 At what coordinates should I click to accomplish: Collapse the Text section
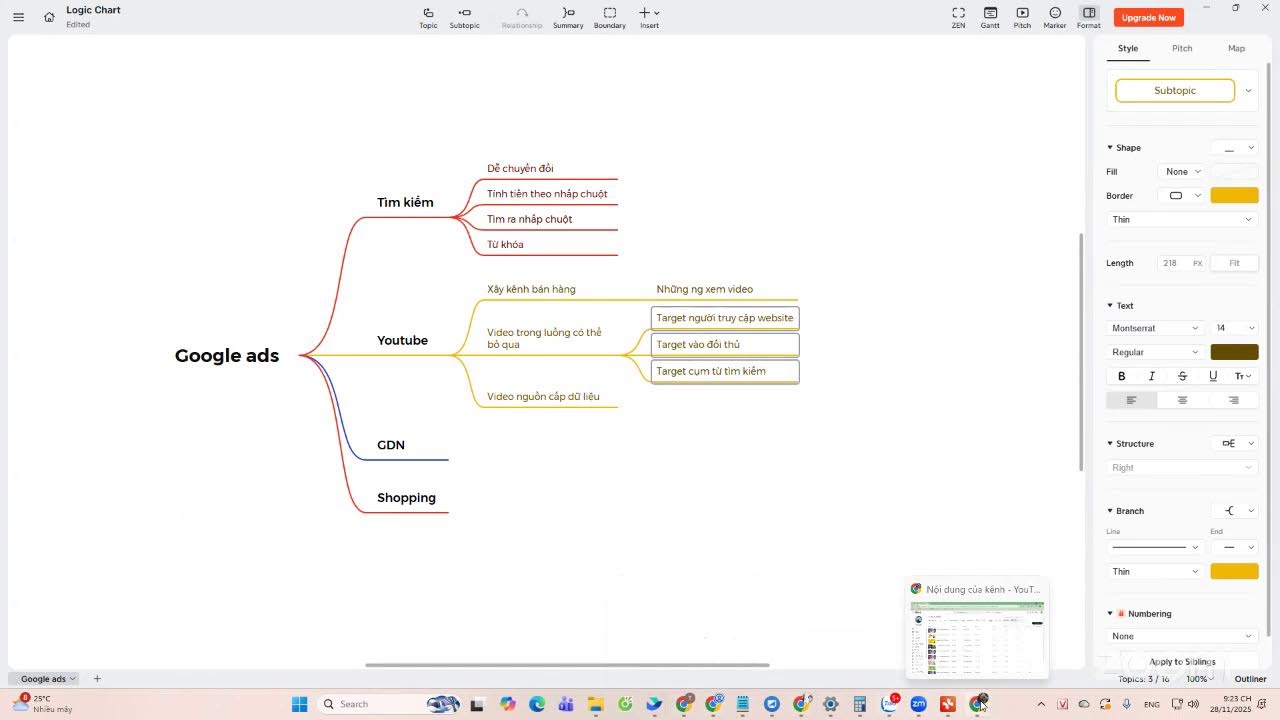tap(1110, 306)
